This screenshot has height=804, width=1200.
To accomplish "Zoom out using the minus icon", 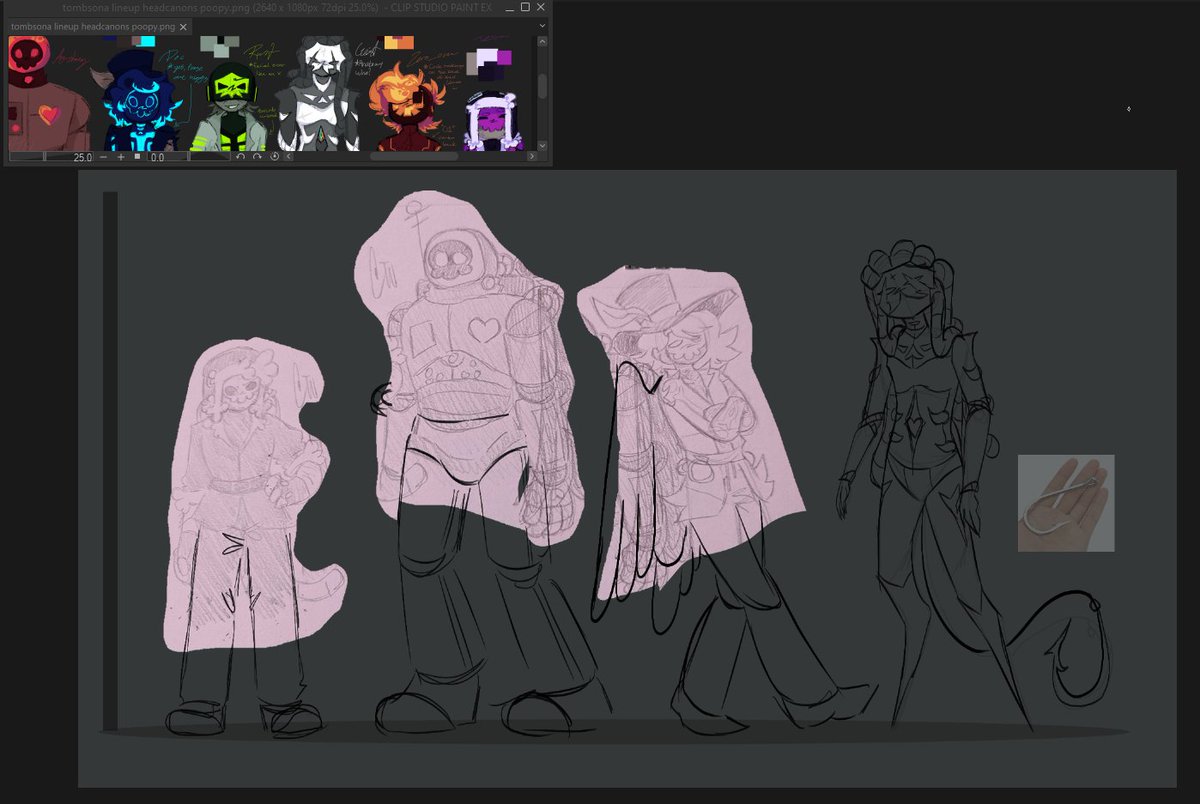I will pyautogui.click(x=102, y=157).
